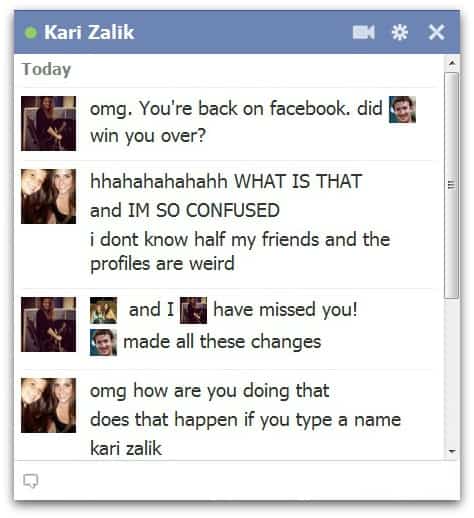The height and width of the screenshot is (518, 474).
Task: Open chat options gear menu
Action: pyautogui.click(x=399, y=32)
